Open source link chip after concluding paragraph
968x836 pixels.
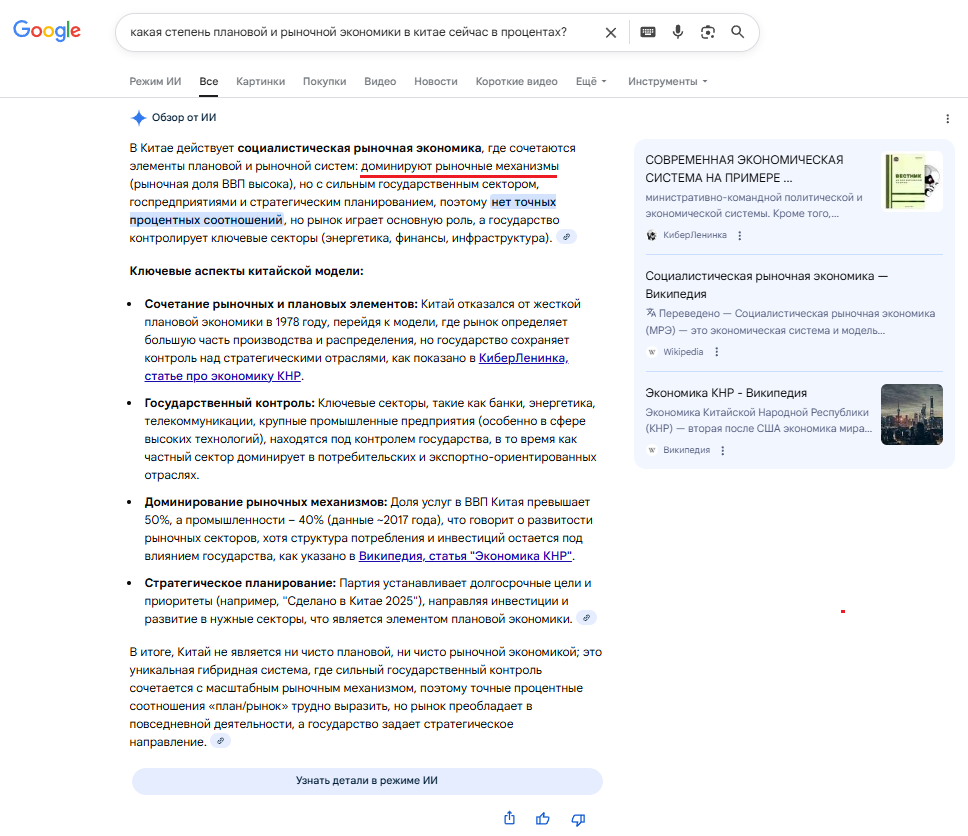click(220, 741)
